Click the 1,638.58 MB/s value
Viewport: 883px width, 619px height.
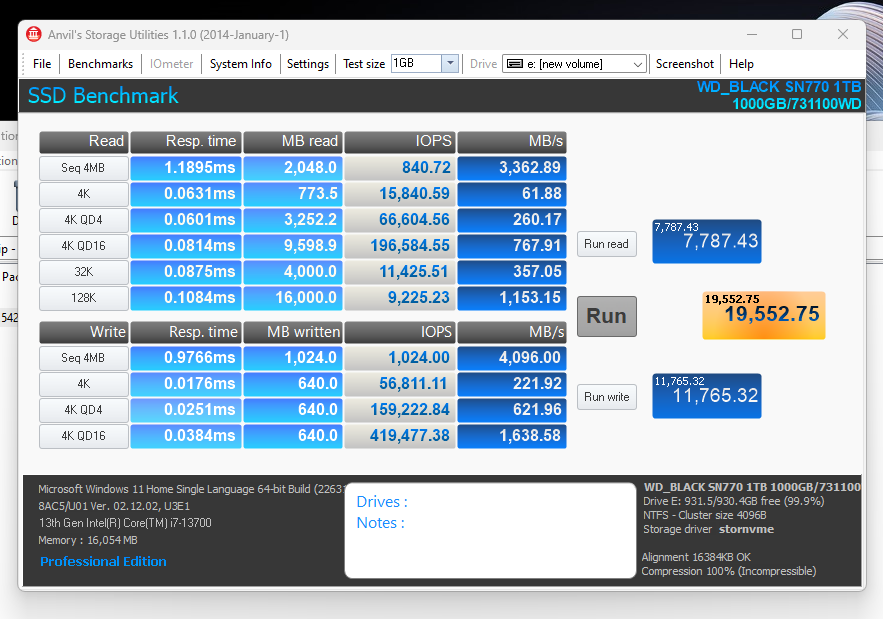coord(512,435)
